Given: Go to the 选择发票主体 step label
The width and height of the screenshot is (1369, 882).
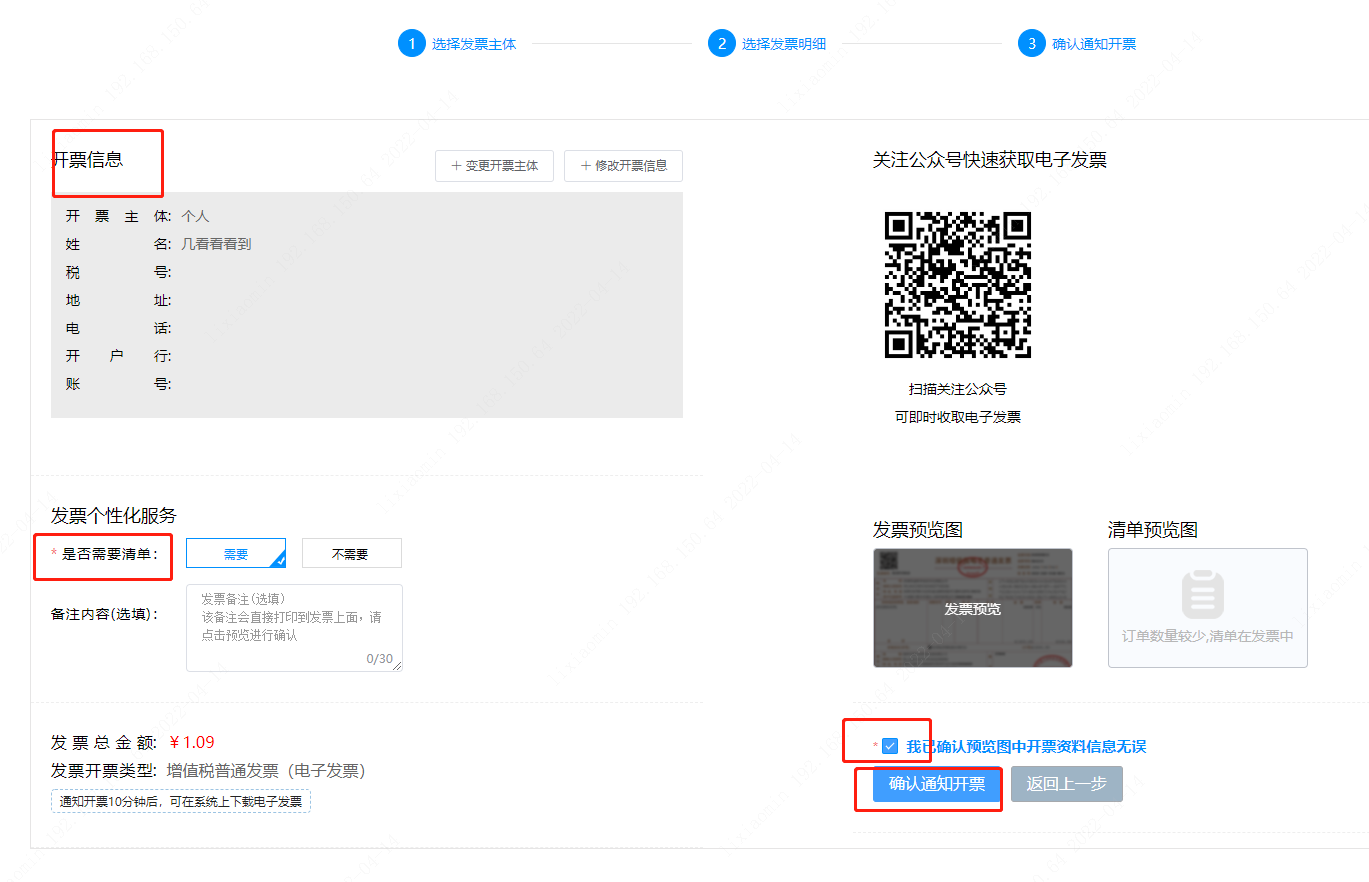Looking at the screenshot, I should click(x=474, y=44).
